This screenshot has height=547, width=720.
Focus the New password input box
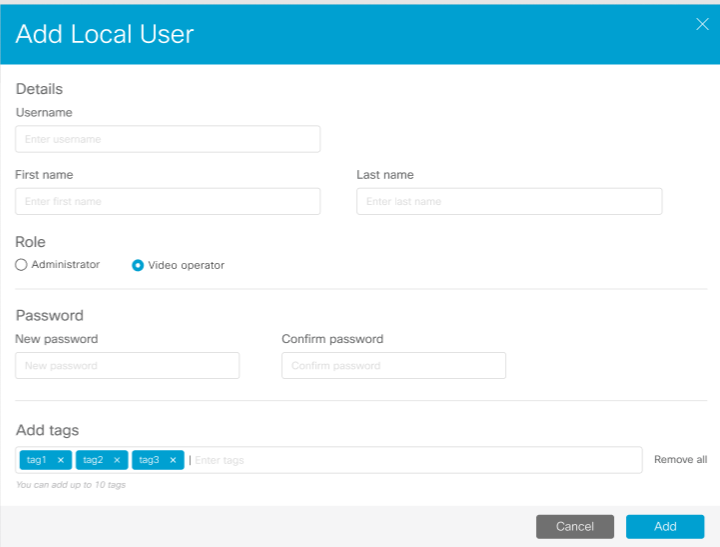click(x=127, y=366)
